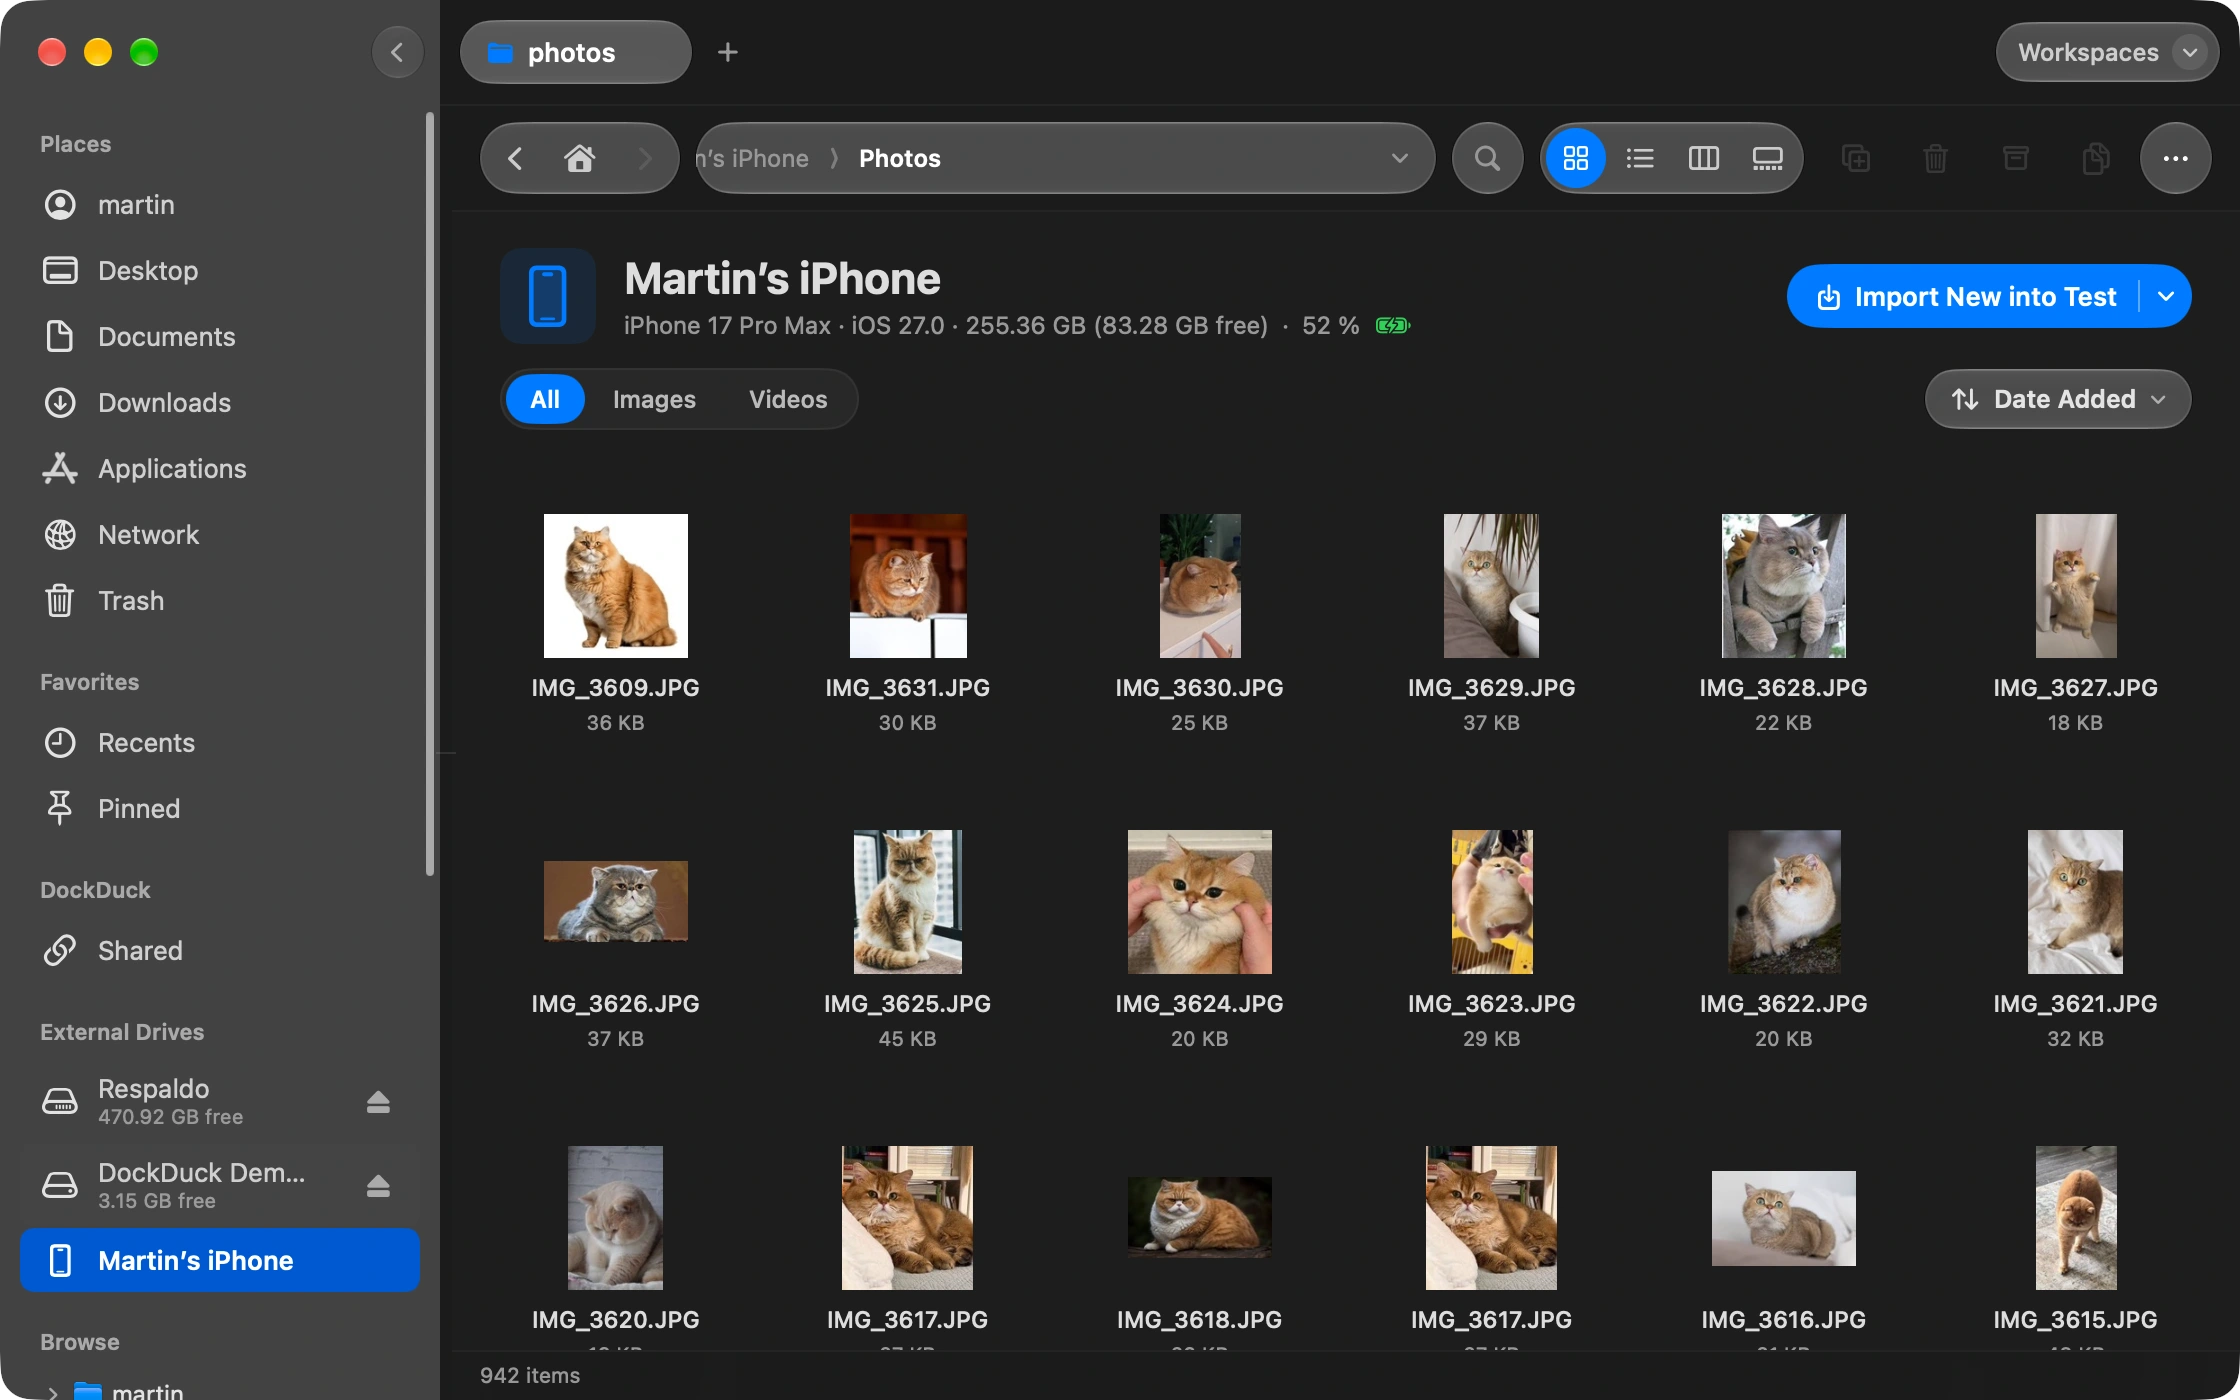Open Documents from the sidebar

(x=220, y=337)
